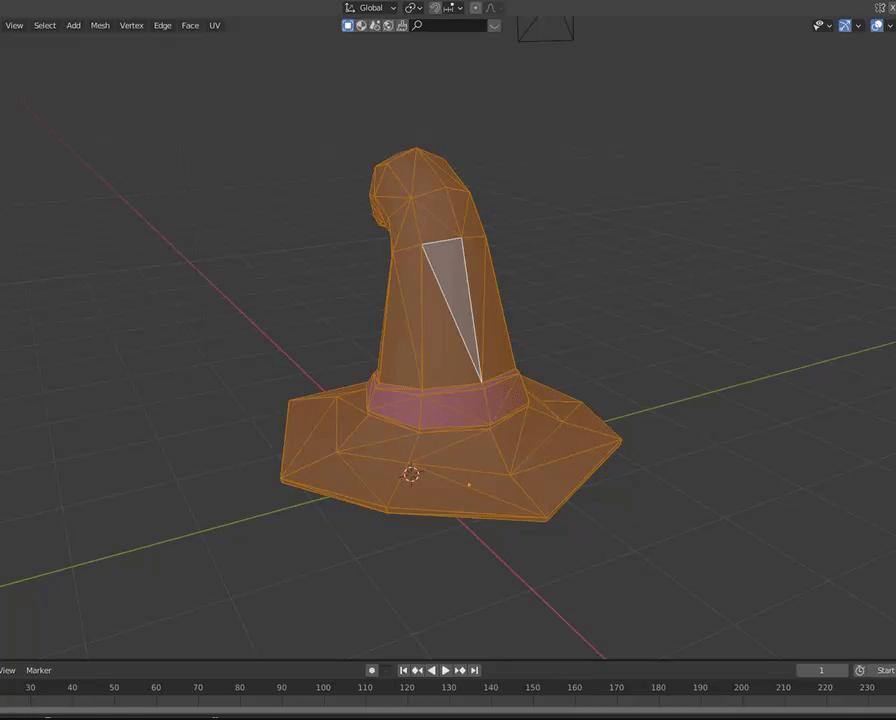The width and height of the screenshot is (896, 720).
Task: Click the selectability and visibility eye icon
Action: [818, 26]
